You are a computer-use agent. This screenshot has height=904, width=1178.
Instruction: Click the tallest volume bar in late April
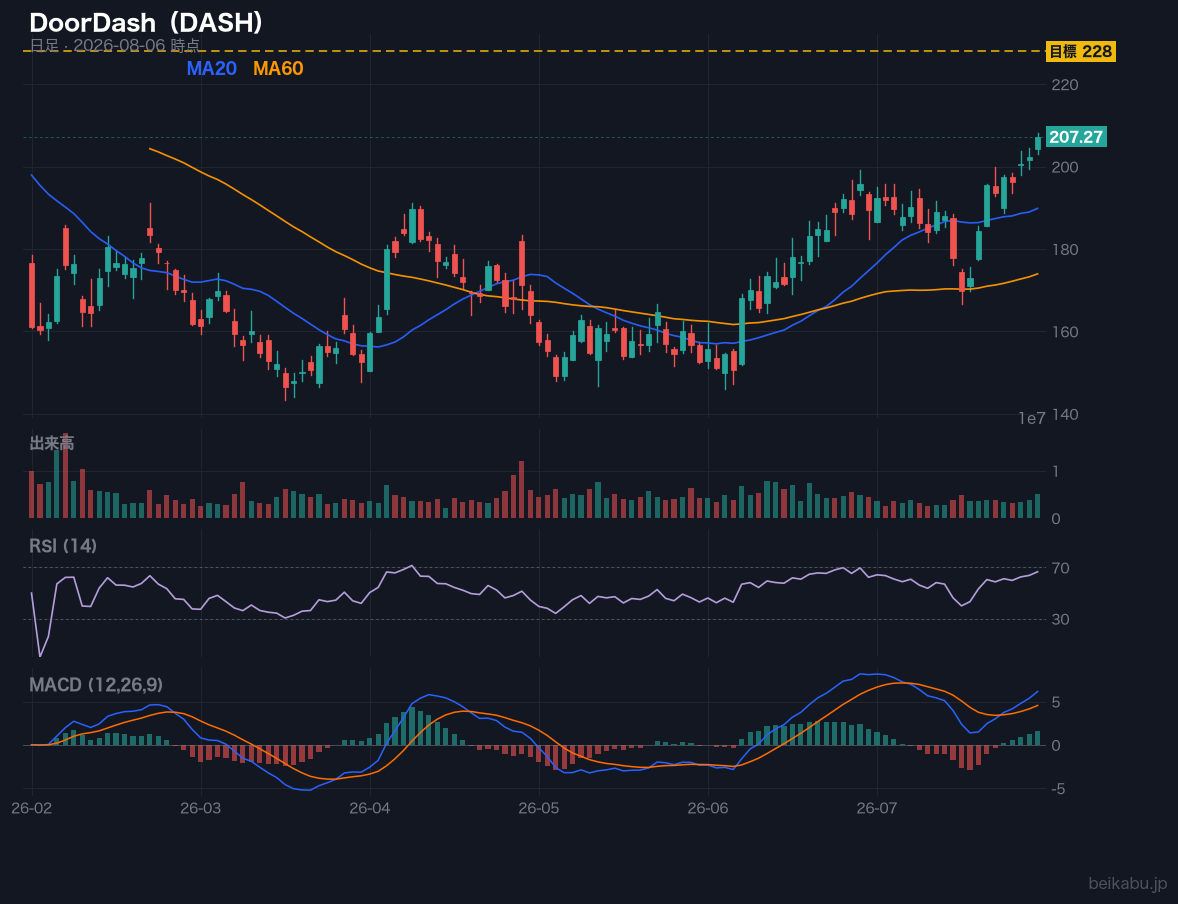pos(521,489)
